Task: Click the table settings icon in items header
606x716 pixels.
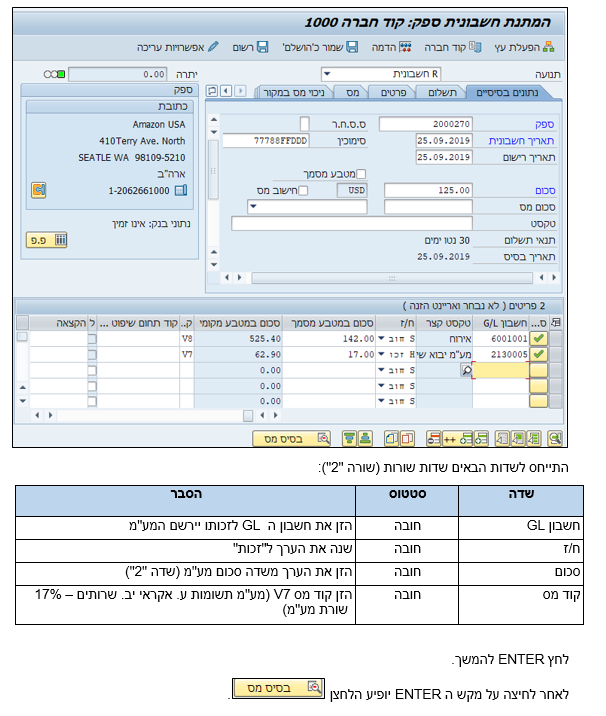Action: [x=556, y=322]
